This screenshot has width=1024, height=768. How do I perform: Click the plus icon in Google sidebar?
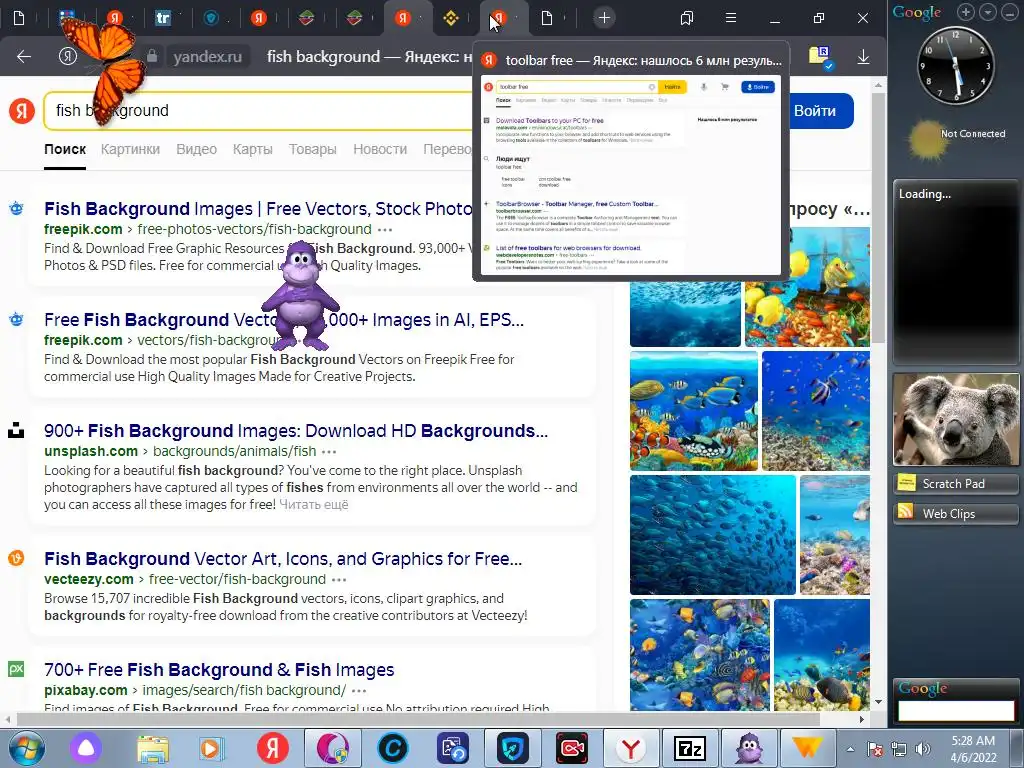(x=966, y=12)
